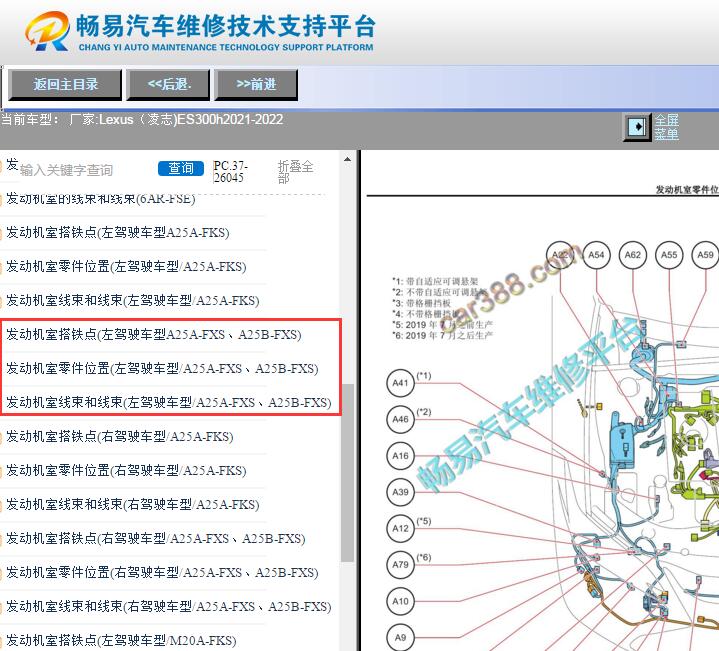This screenshot has width=719, height=651.
Task: Open 发动机室零件位置(左驾驶车型/A25A-FKS)
Action: pyautogui.click(x=126, y=266)
